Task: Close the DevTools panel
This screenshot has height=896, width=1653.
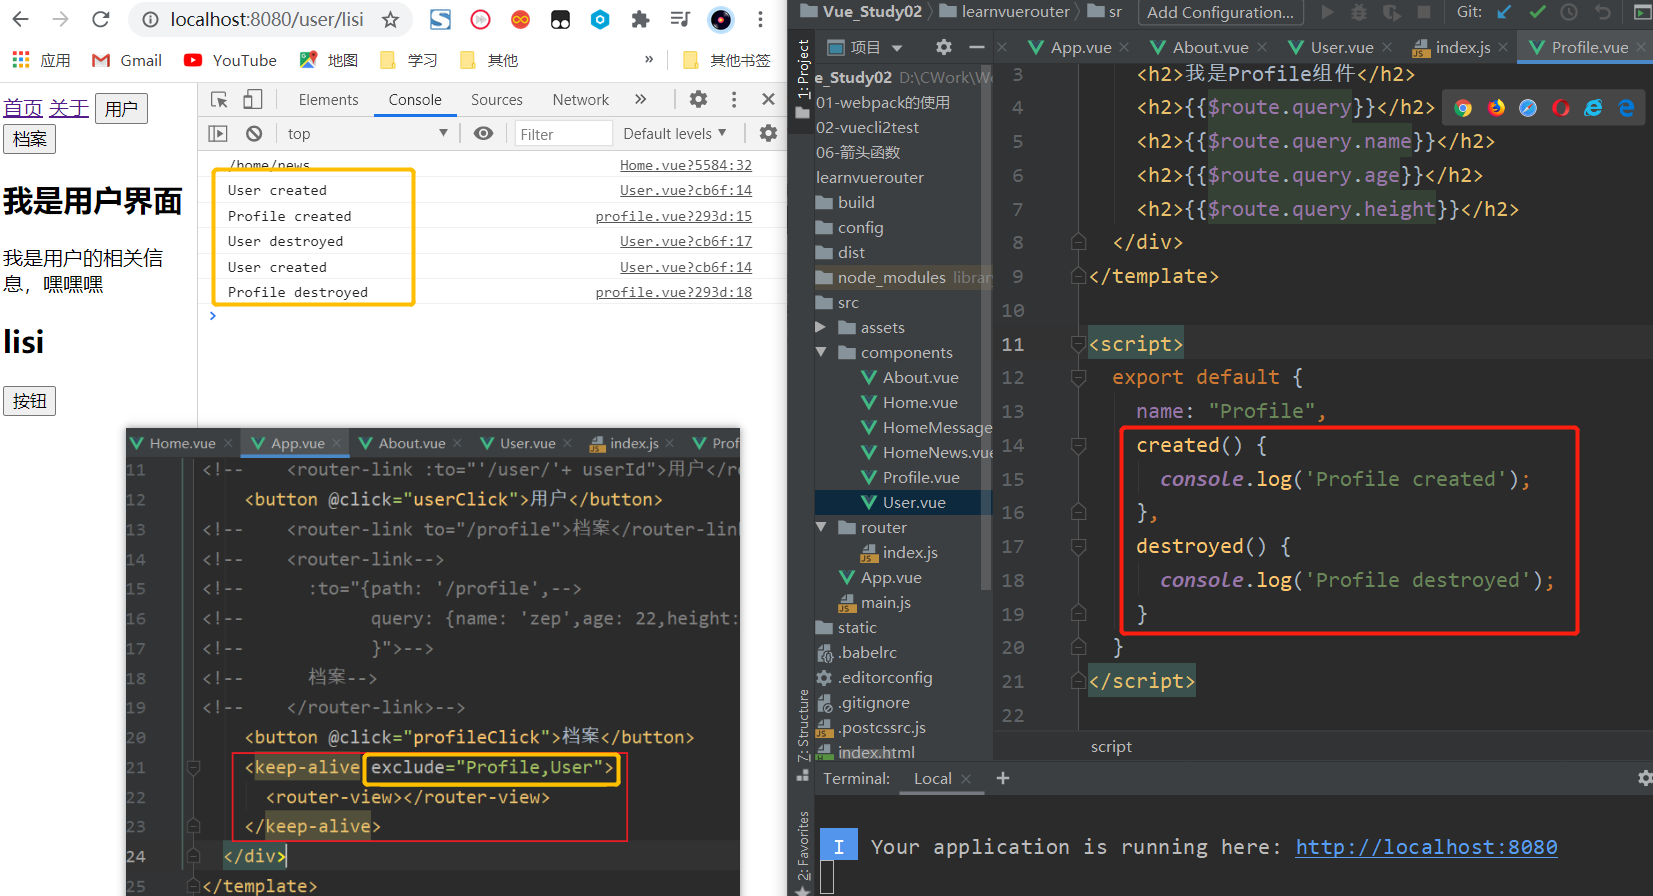Action: coord(768,99)
